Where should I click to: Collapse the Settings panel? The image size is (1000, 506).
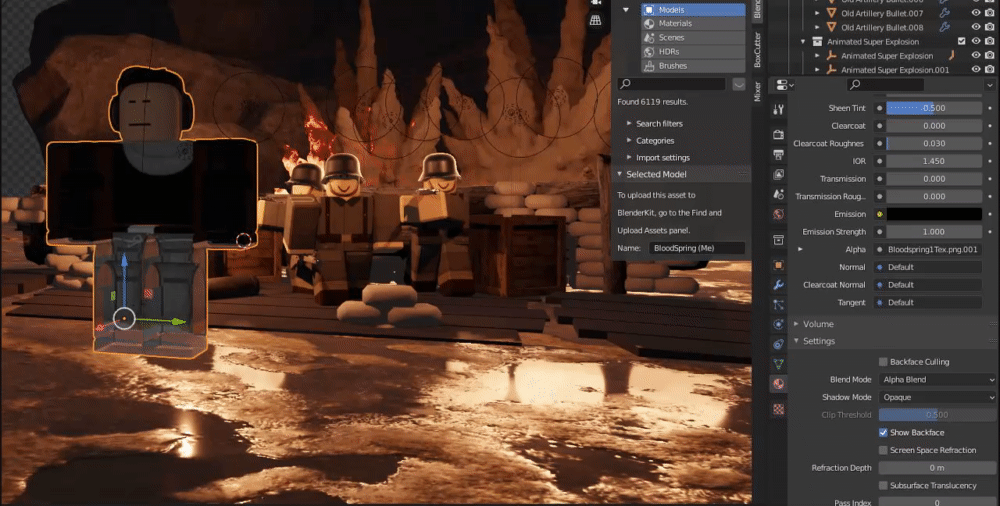pos(797,341)
